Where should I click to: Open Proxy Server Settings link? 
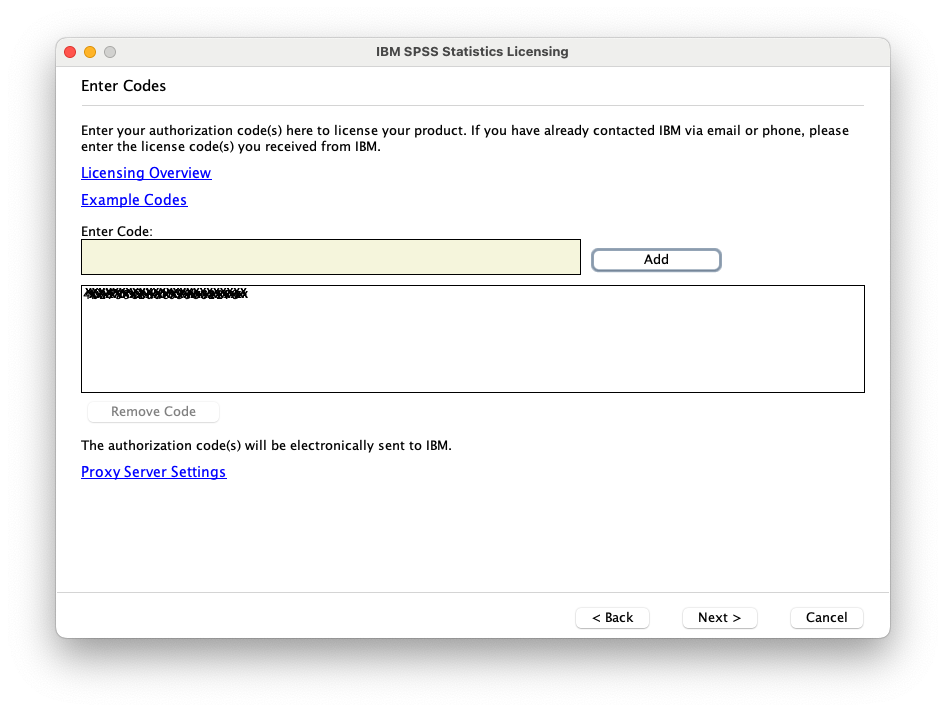tap(154, 472)
